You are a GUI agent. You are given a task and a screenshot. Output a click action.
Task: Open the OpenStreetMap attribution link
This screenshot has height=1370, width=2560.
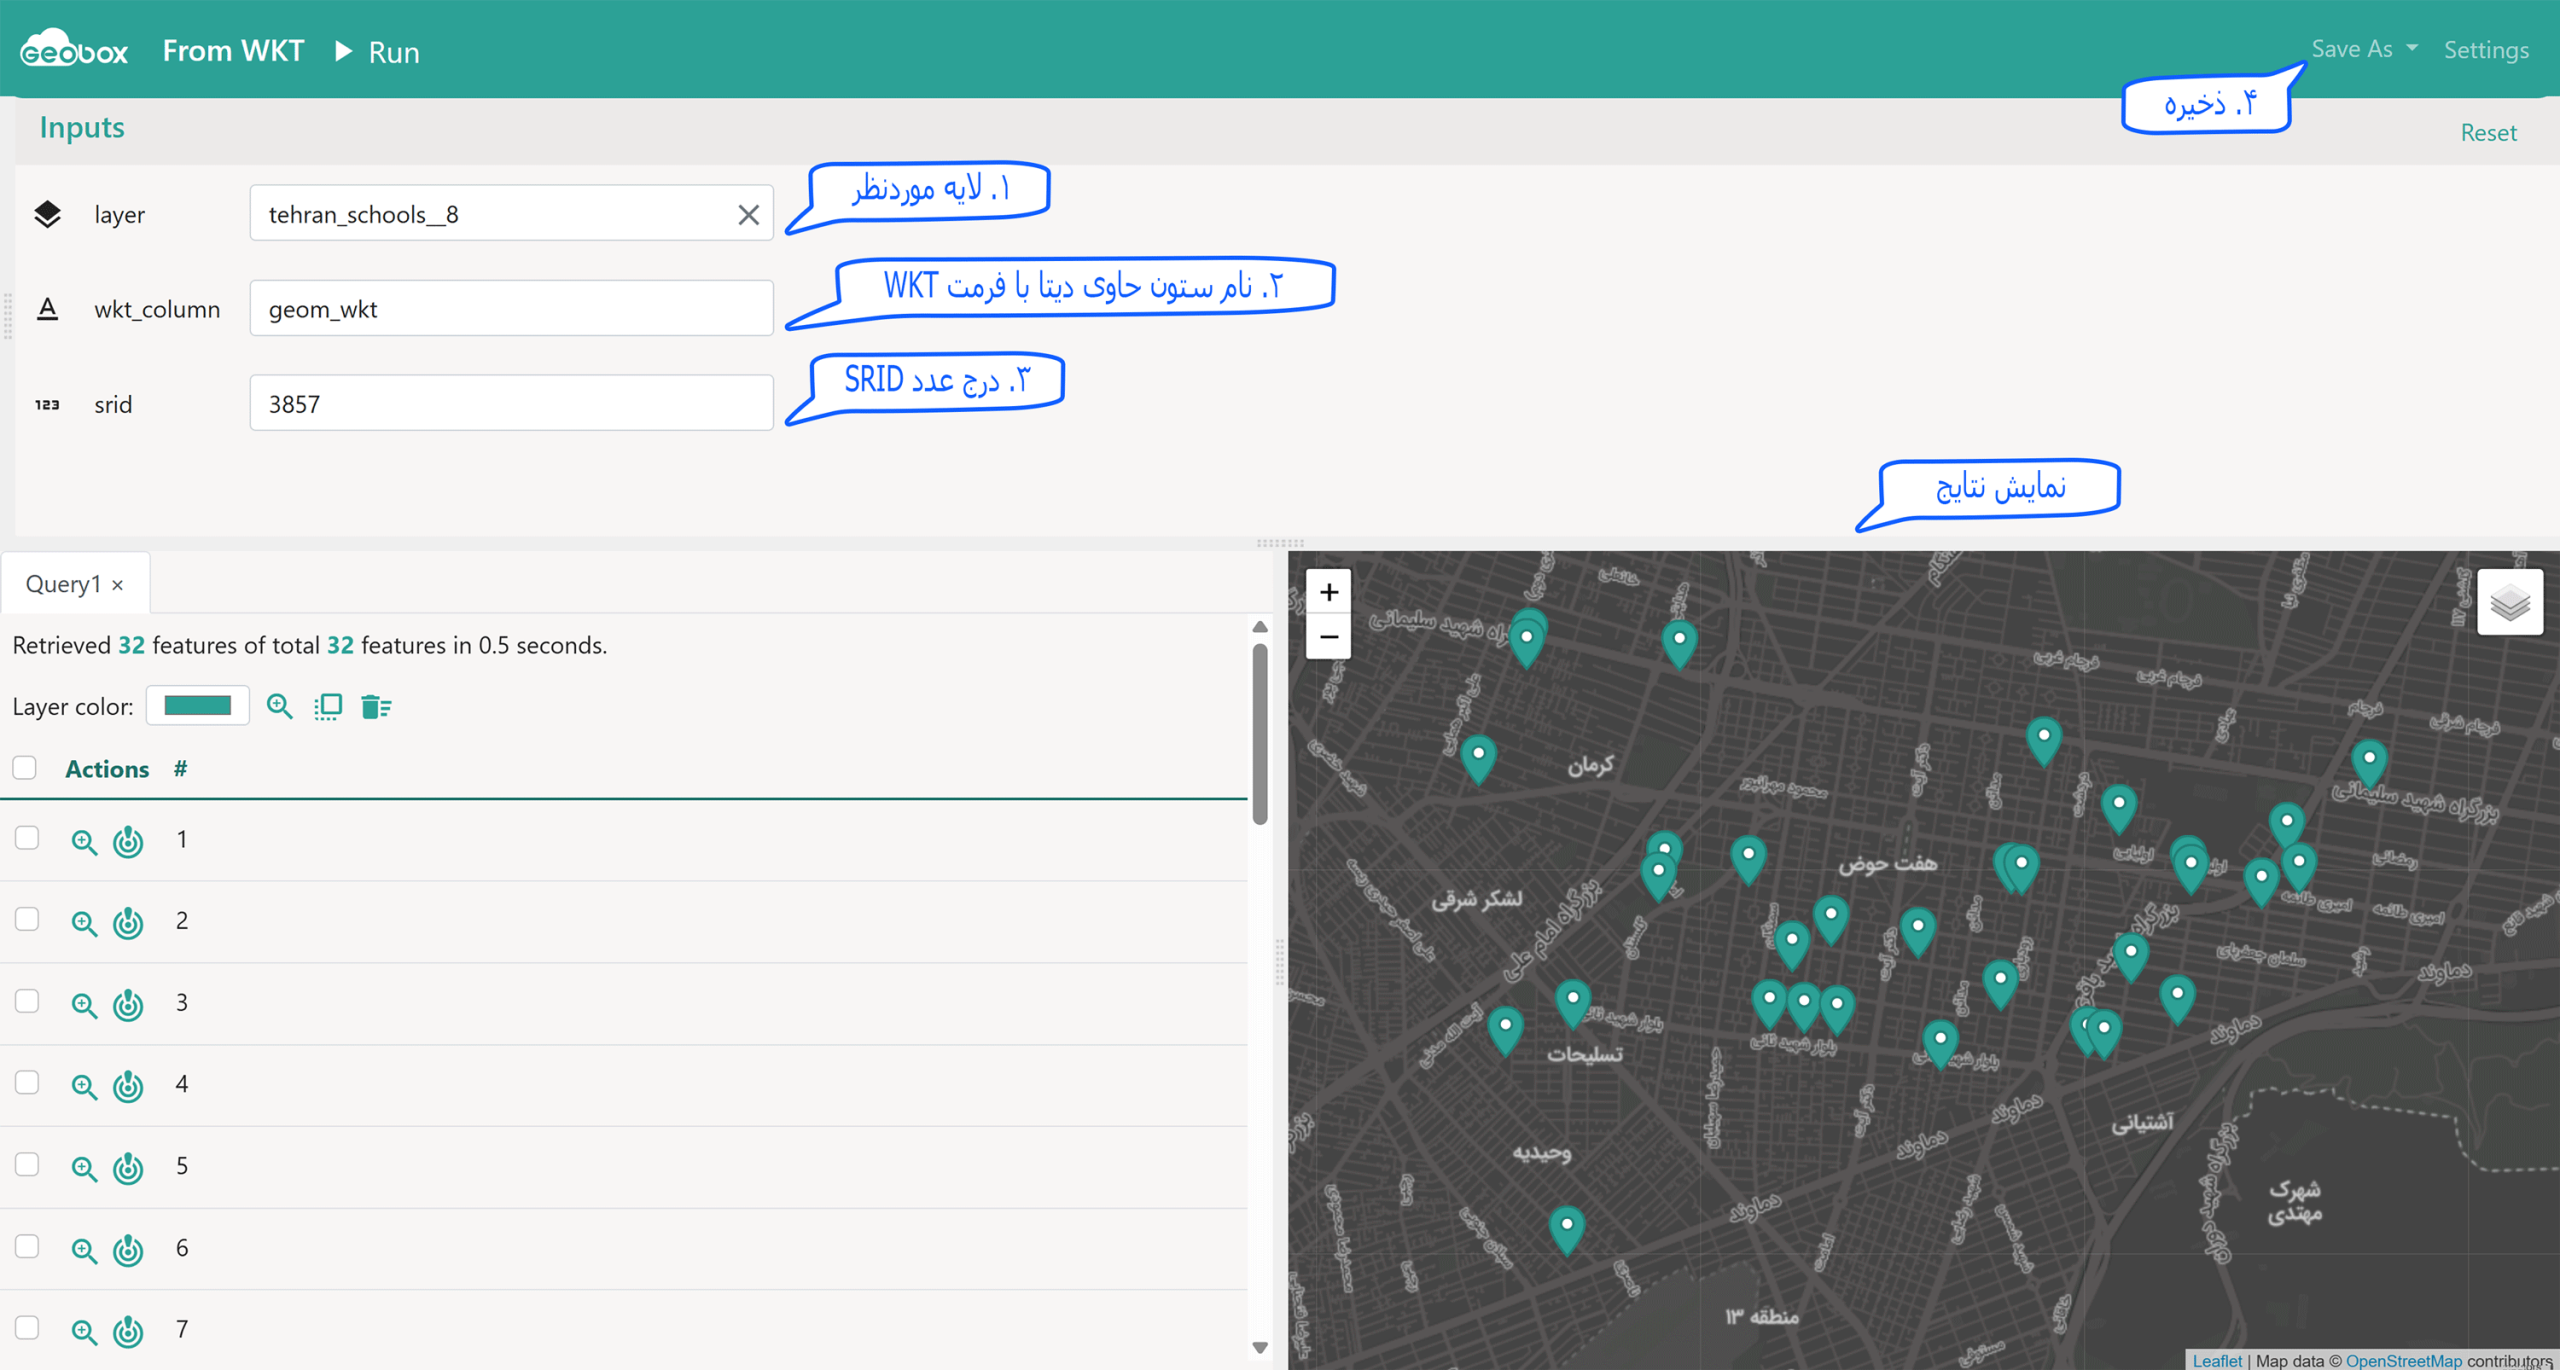tap(2403, 1360)
